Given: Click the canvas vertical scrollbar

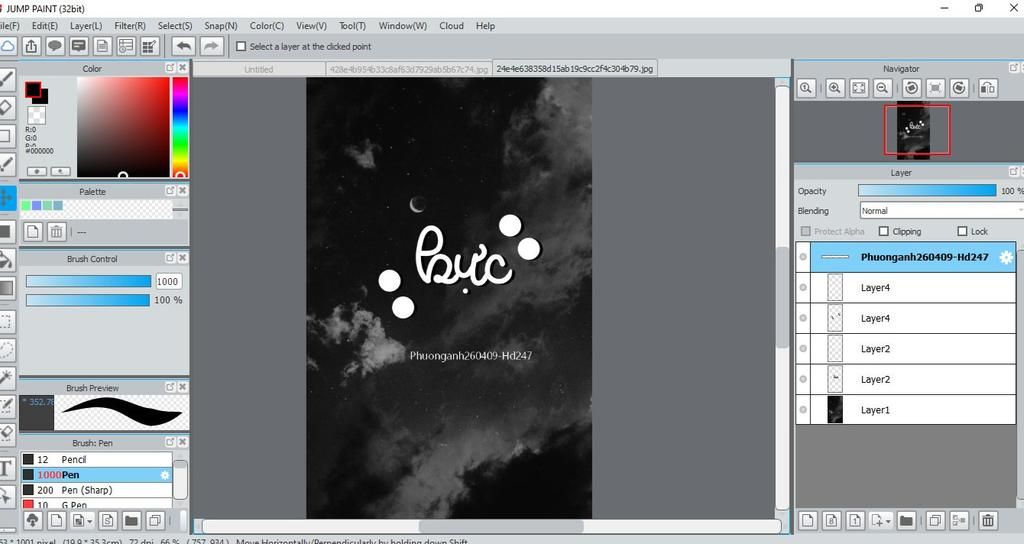Looking at the screenshot, I should tap(782, 298).
